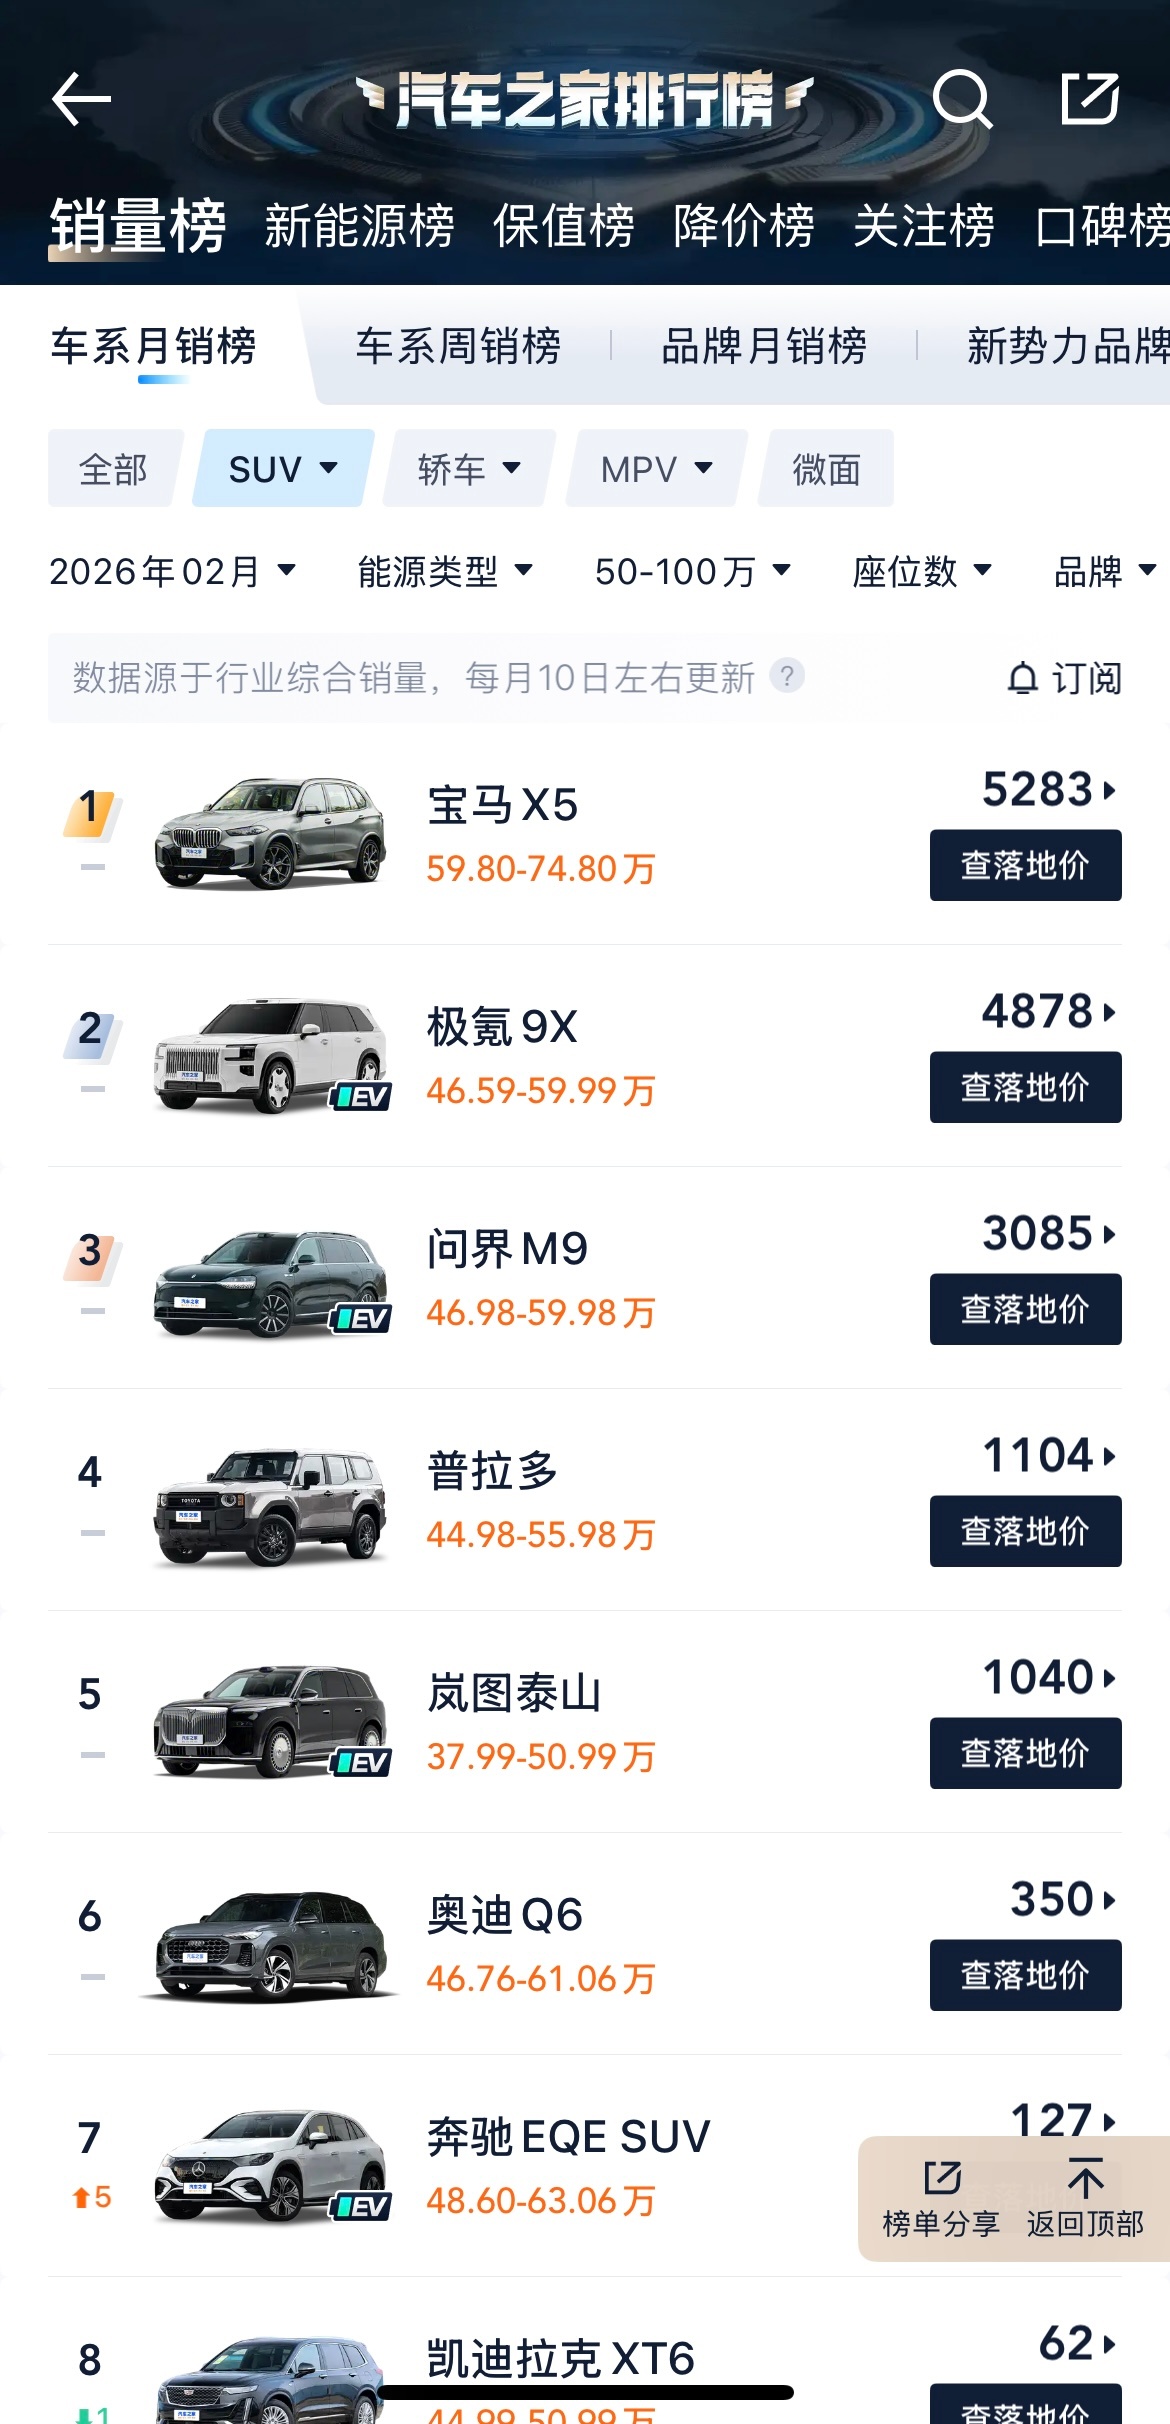Click the subscribe bell icon 订阅
Screen dimensions: 1170x2424
[1063, 676]
